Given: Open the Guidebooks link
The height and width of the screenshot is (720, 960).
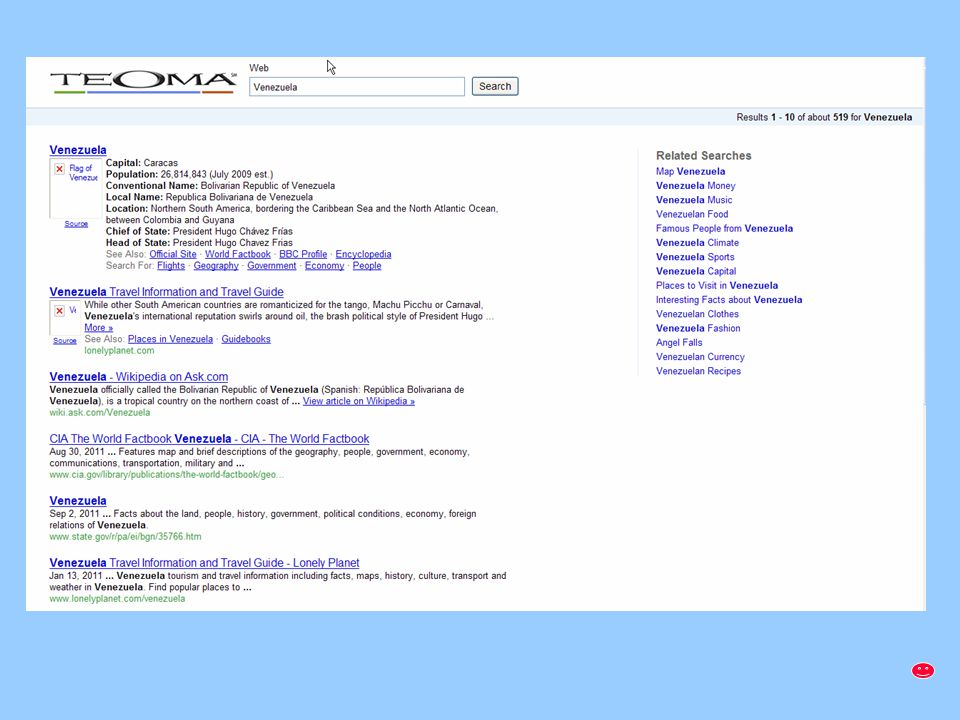Looking at the screenshot, I should 246,339.
